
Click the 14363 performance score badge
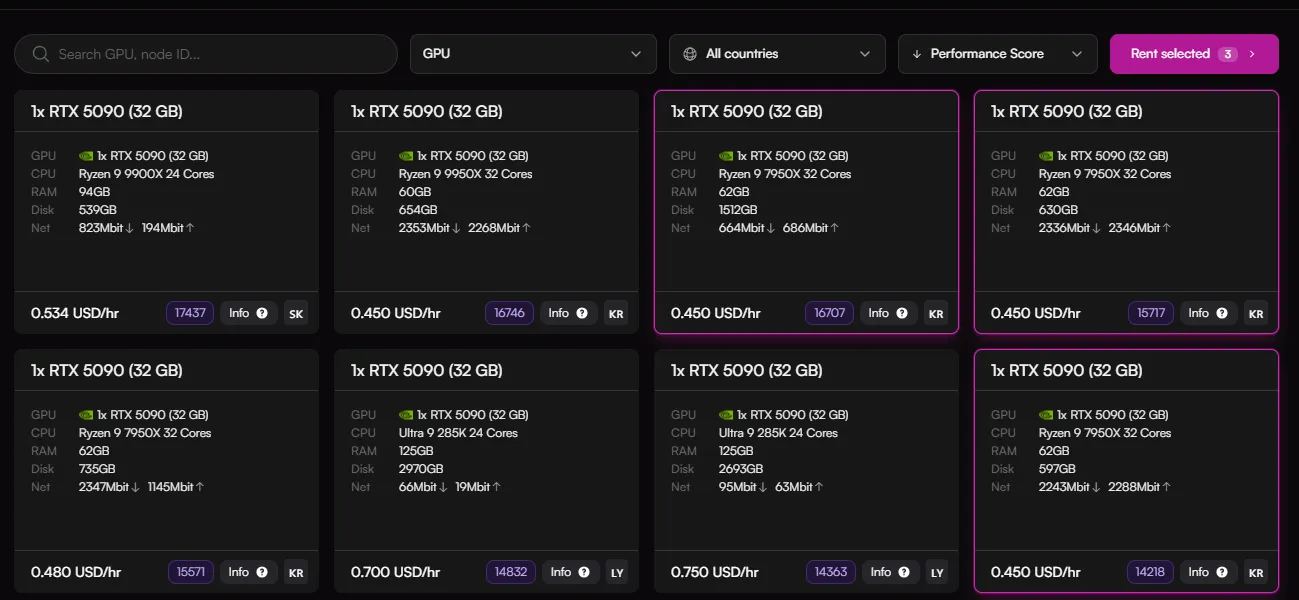coord(831,572)
